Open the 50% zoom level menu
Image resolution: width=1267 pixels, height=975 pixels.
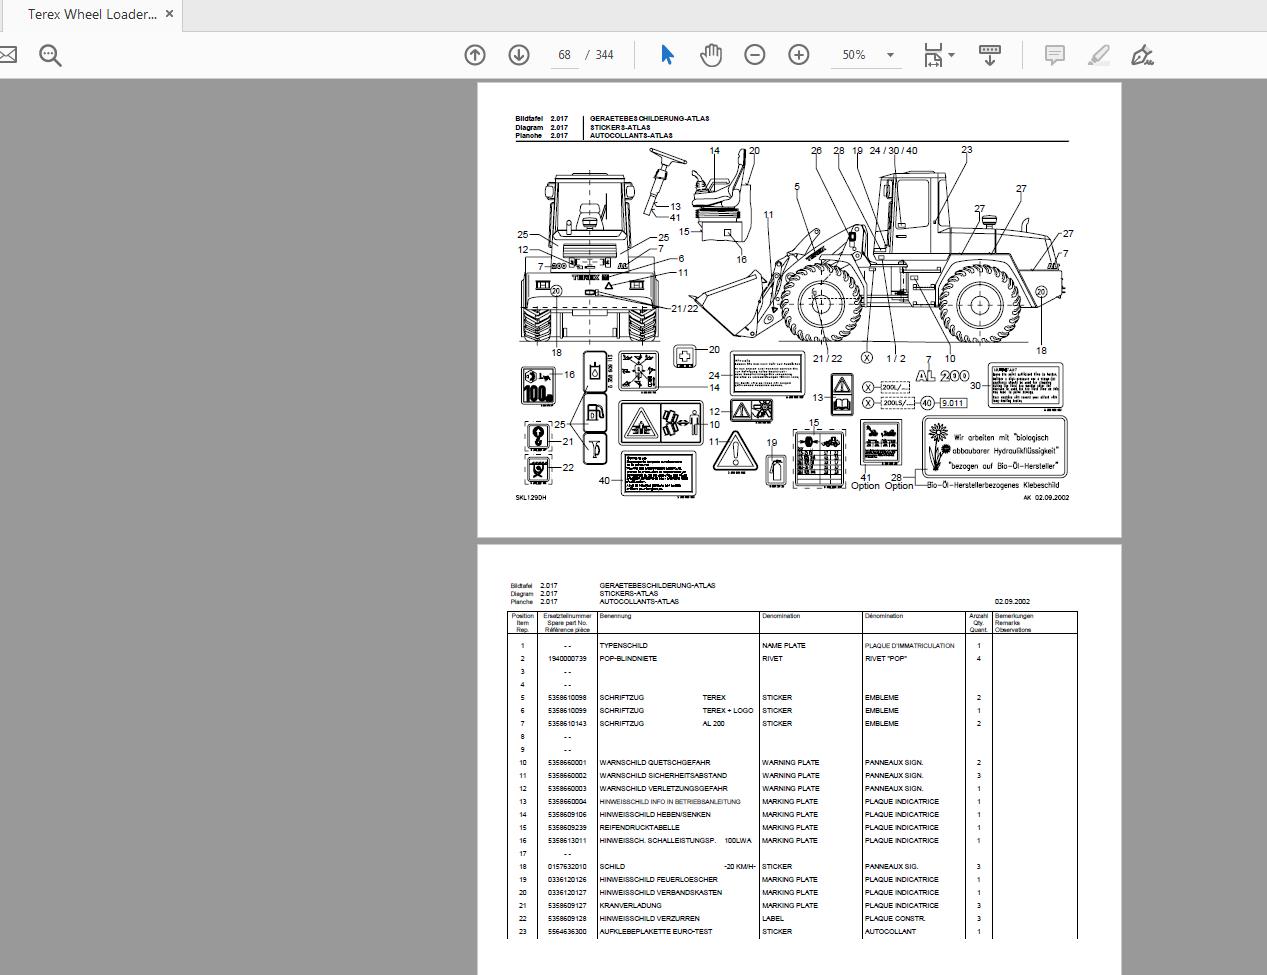point(860,55)
